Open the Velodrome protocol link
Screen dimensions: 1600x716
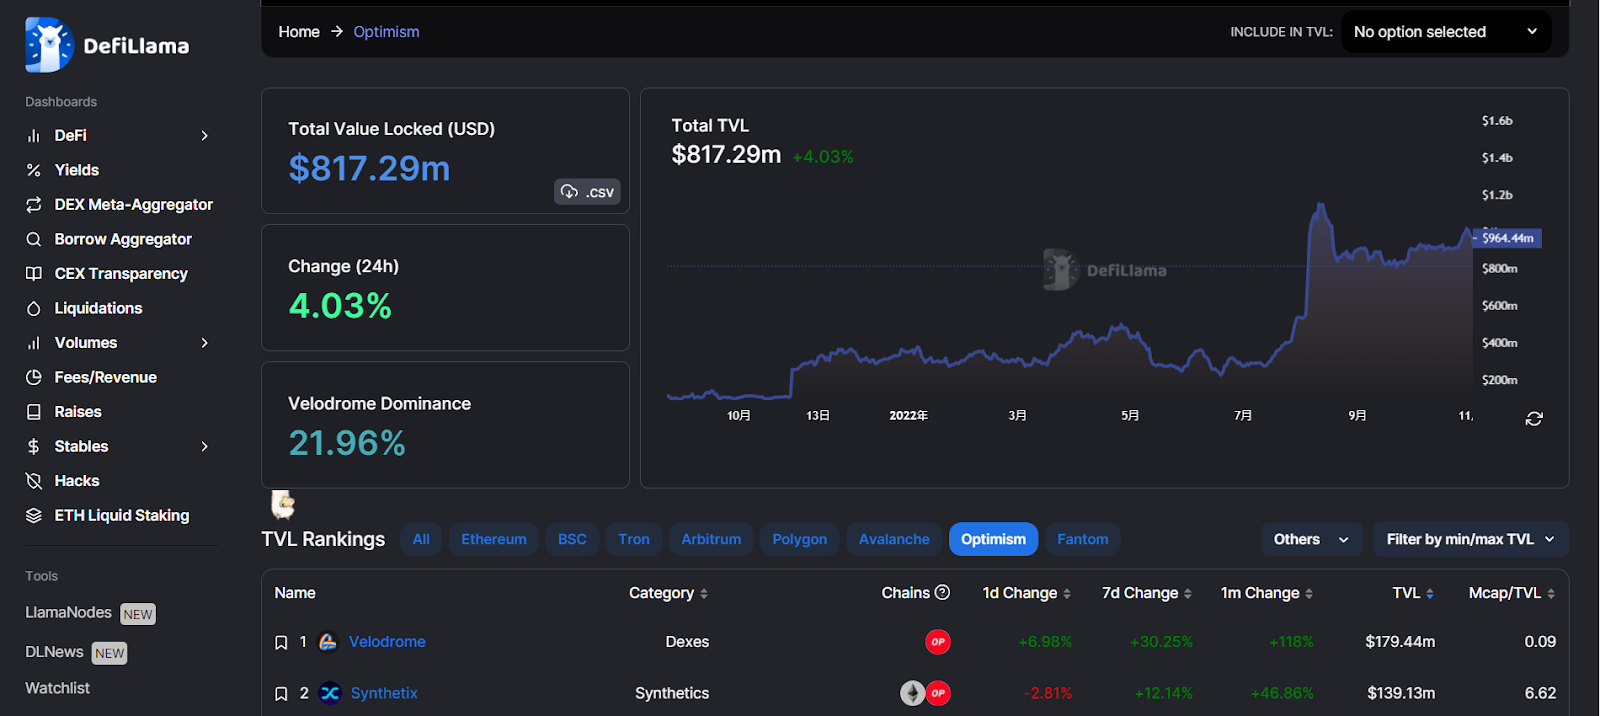coord(387,642)
